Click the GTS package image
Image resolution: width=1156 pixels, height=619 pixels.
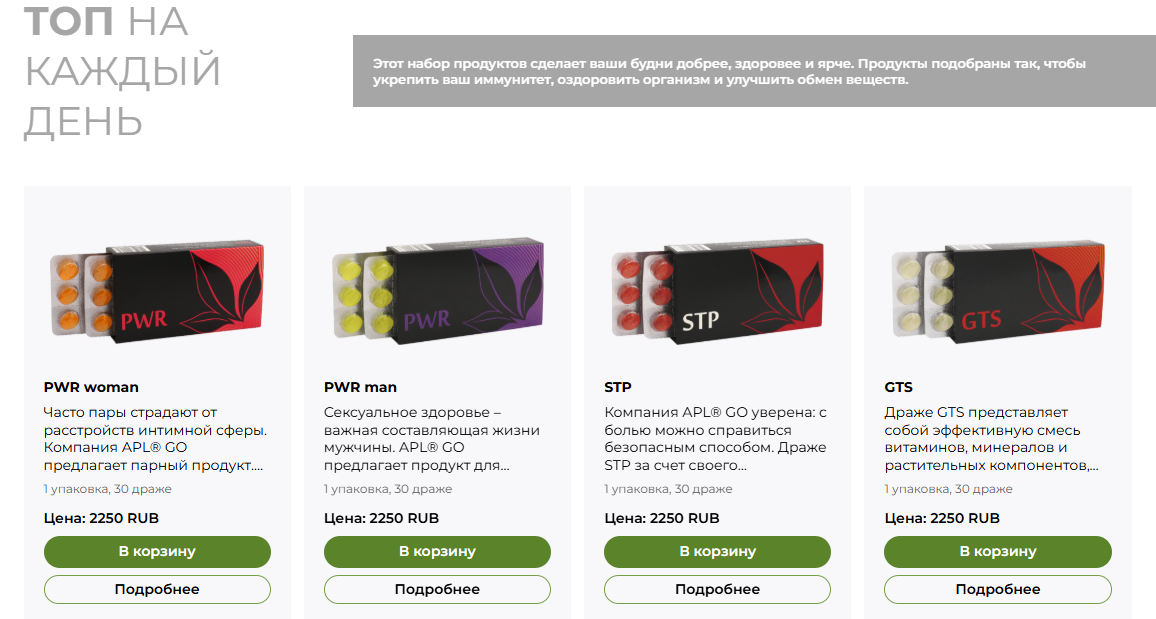(997, 293)
